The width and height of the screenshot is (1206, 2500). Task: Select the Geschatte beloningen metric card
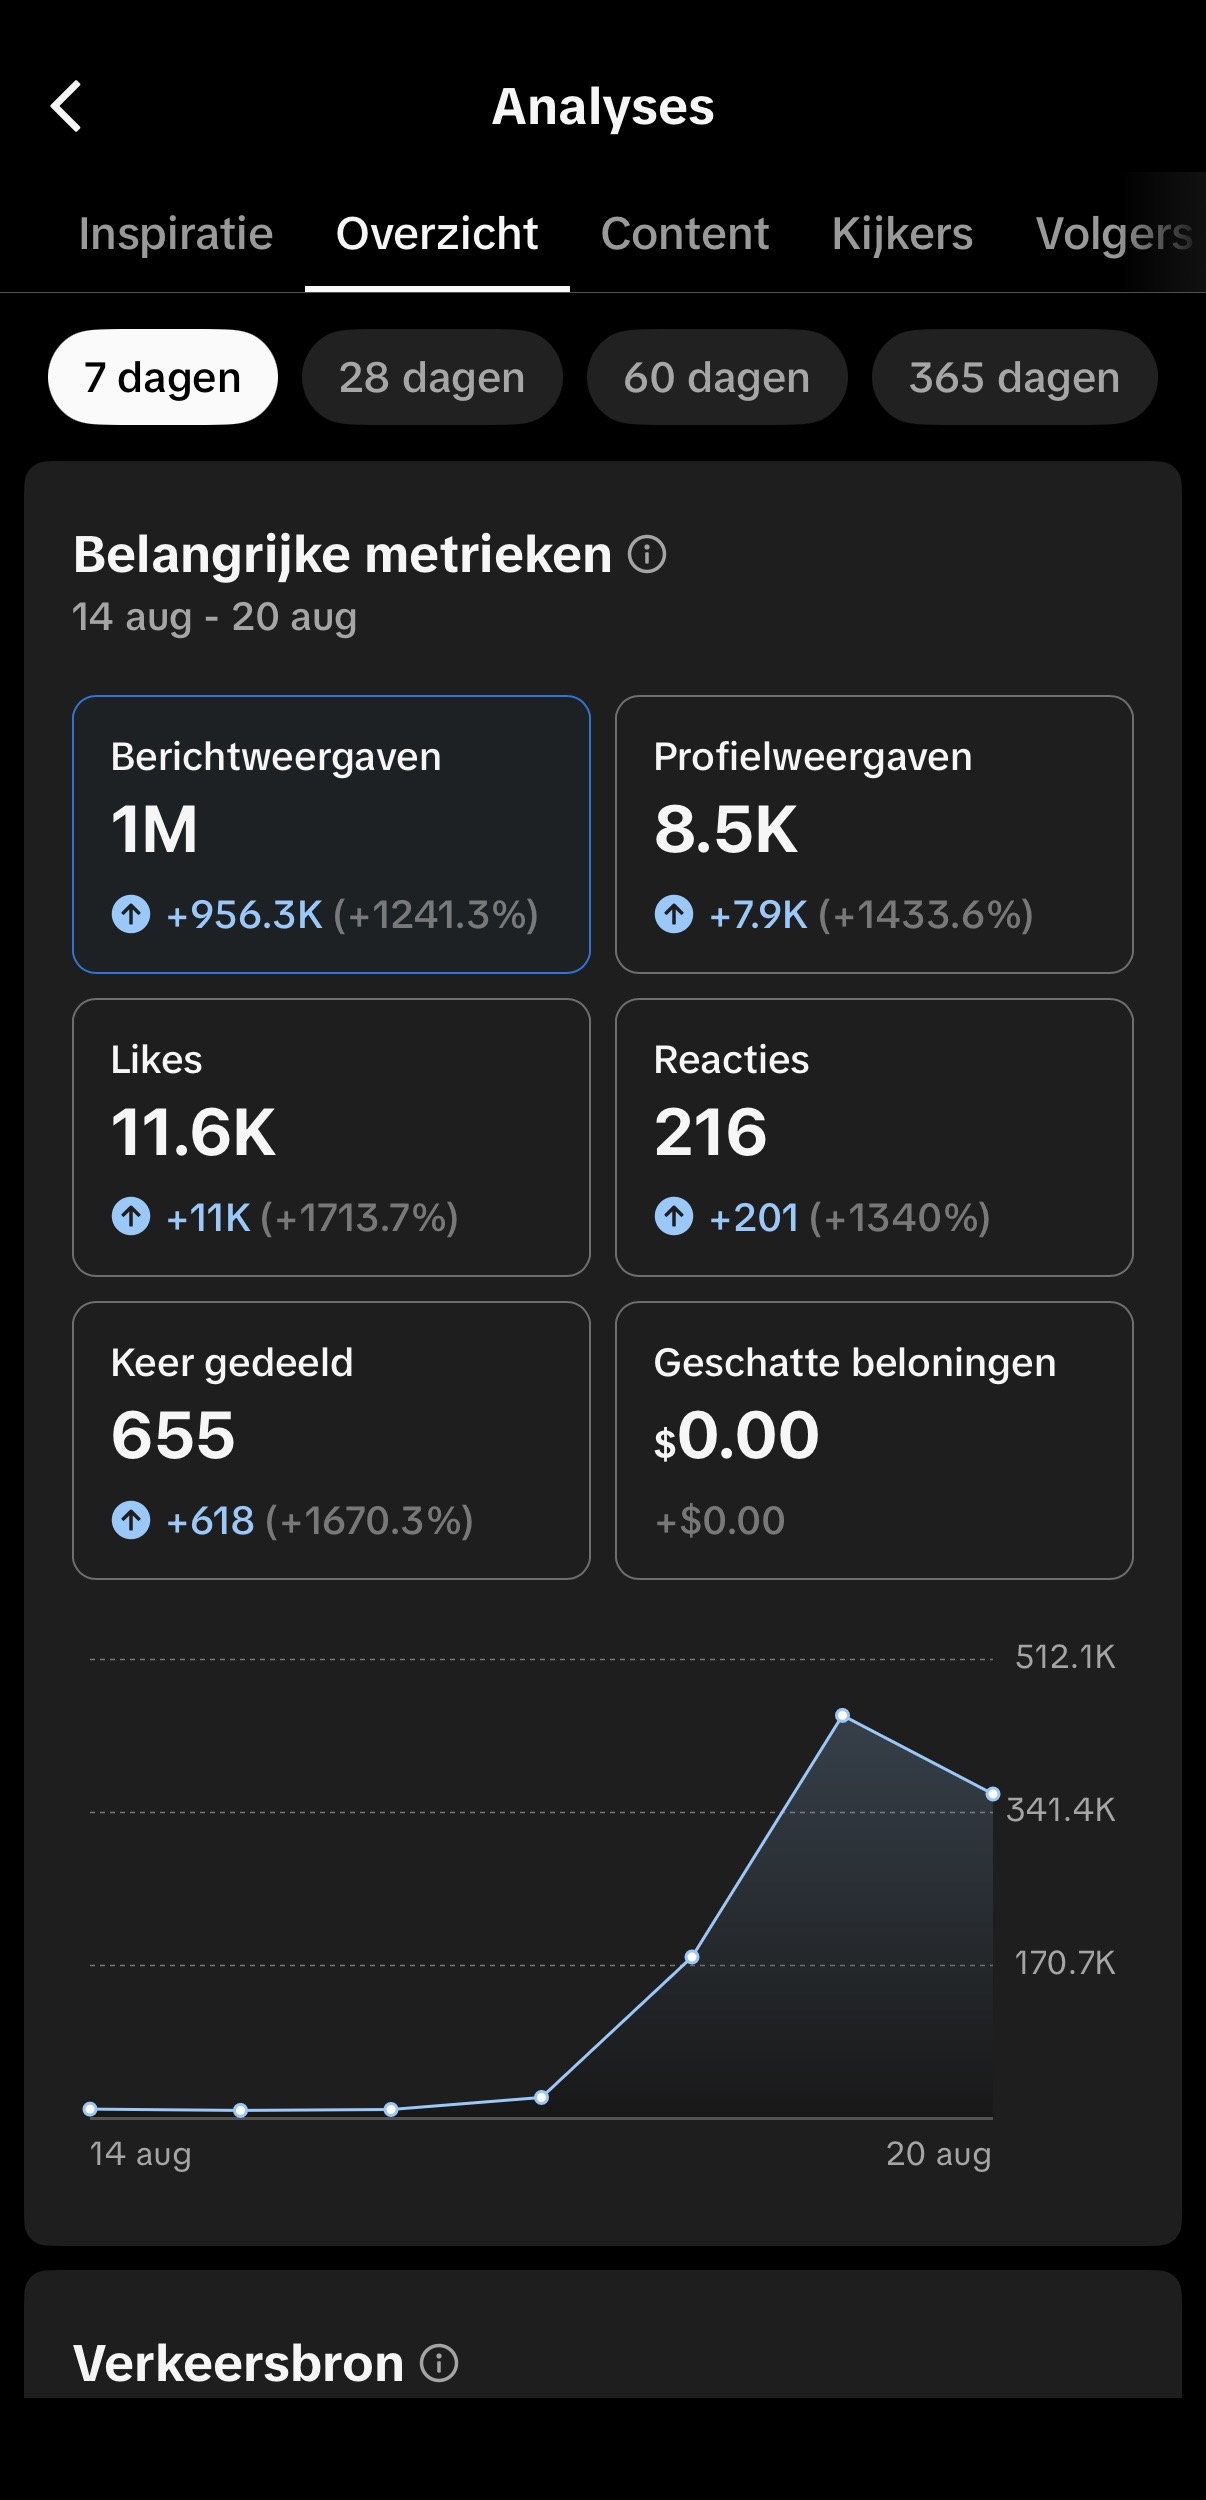coord(874,1440)
